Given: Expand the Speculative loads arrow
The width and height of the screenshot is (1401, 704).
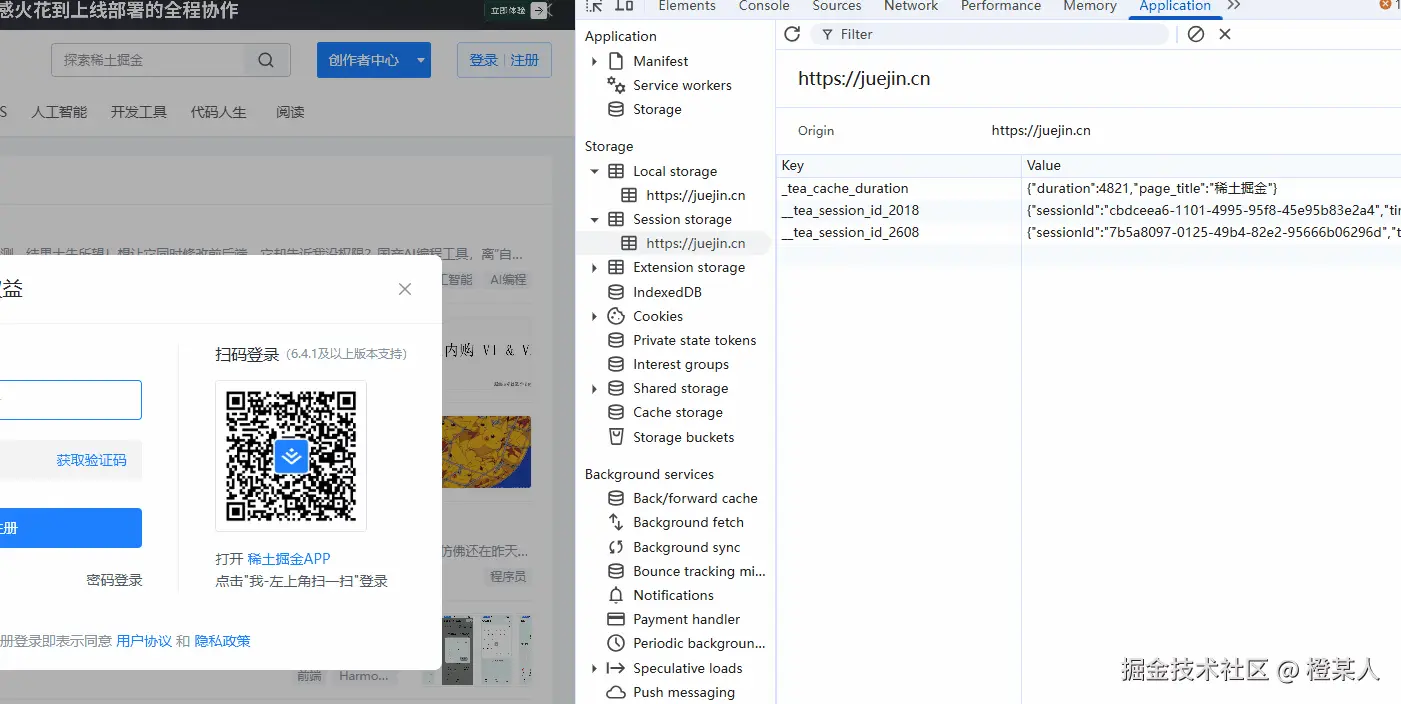Looking at the screenshot, I should pos(595,668).
